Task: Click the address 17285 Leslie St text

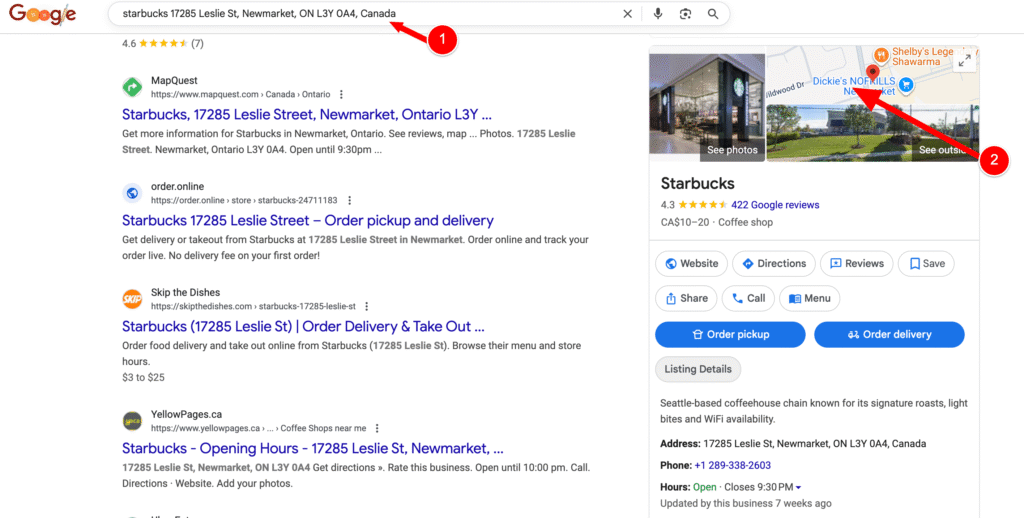Action: [814, 444]
